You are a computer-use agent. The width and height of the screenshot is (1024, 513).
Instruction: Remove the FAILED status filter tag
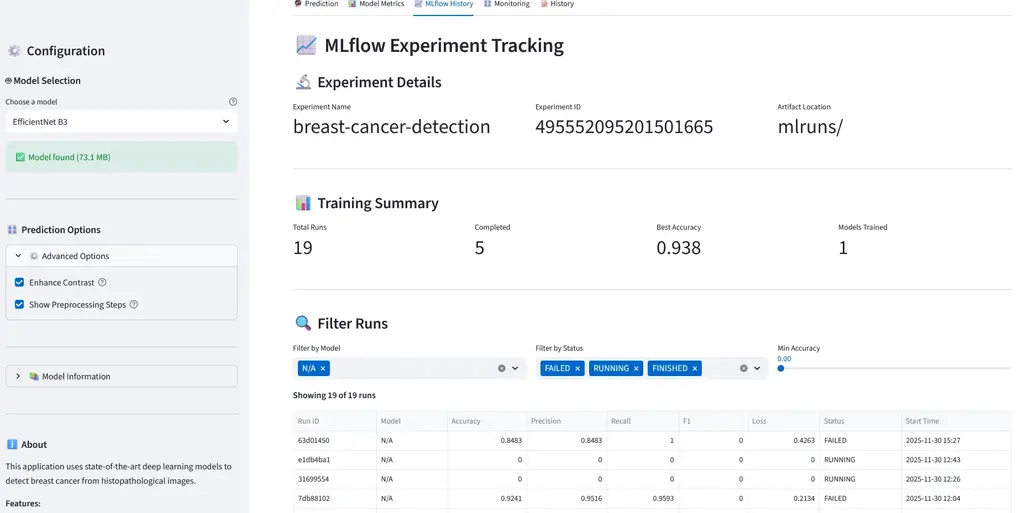[x=577, y=369]
